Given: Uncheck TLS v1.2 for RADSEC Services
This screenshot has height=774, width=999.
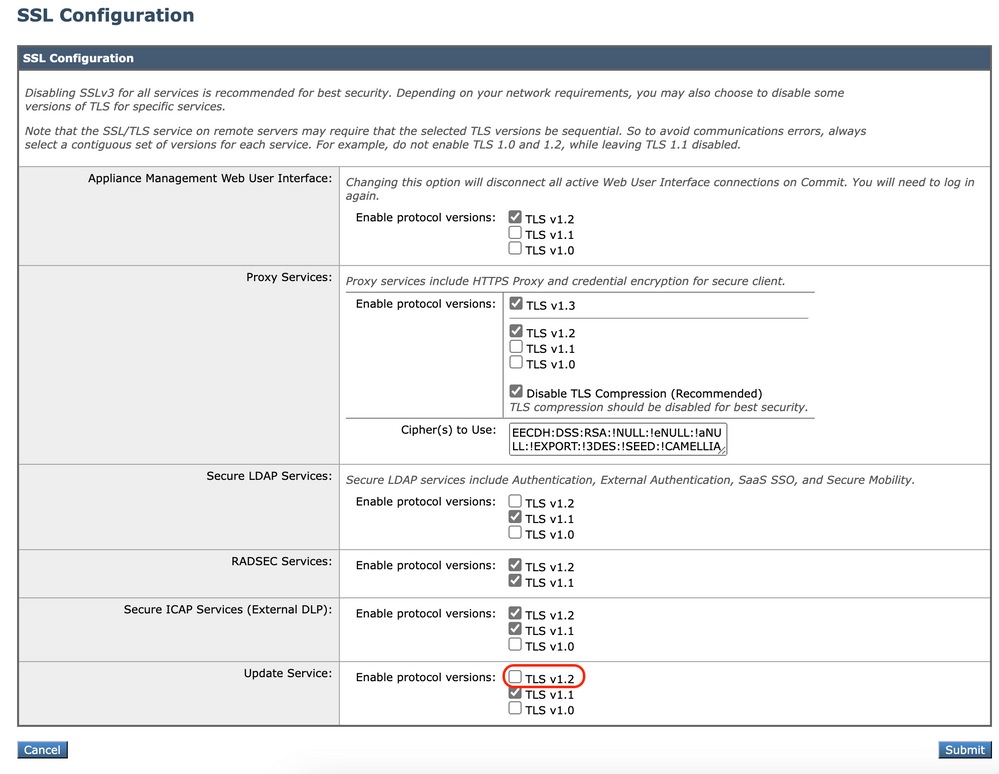Looking at the screenshot, I should coord(515,565).
